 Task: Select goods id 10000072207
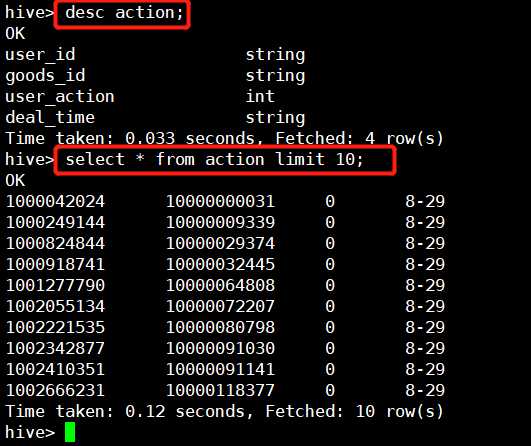point(220,306)
